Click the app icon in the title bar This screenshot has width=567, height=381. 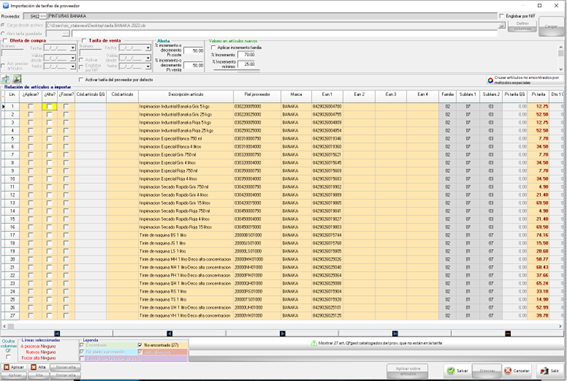click(x=5, y=5)
